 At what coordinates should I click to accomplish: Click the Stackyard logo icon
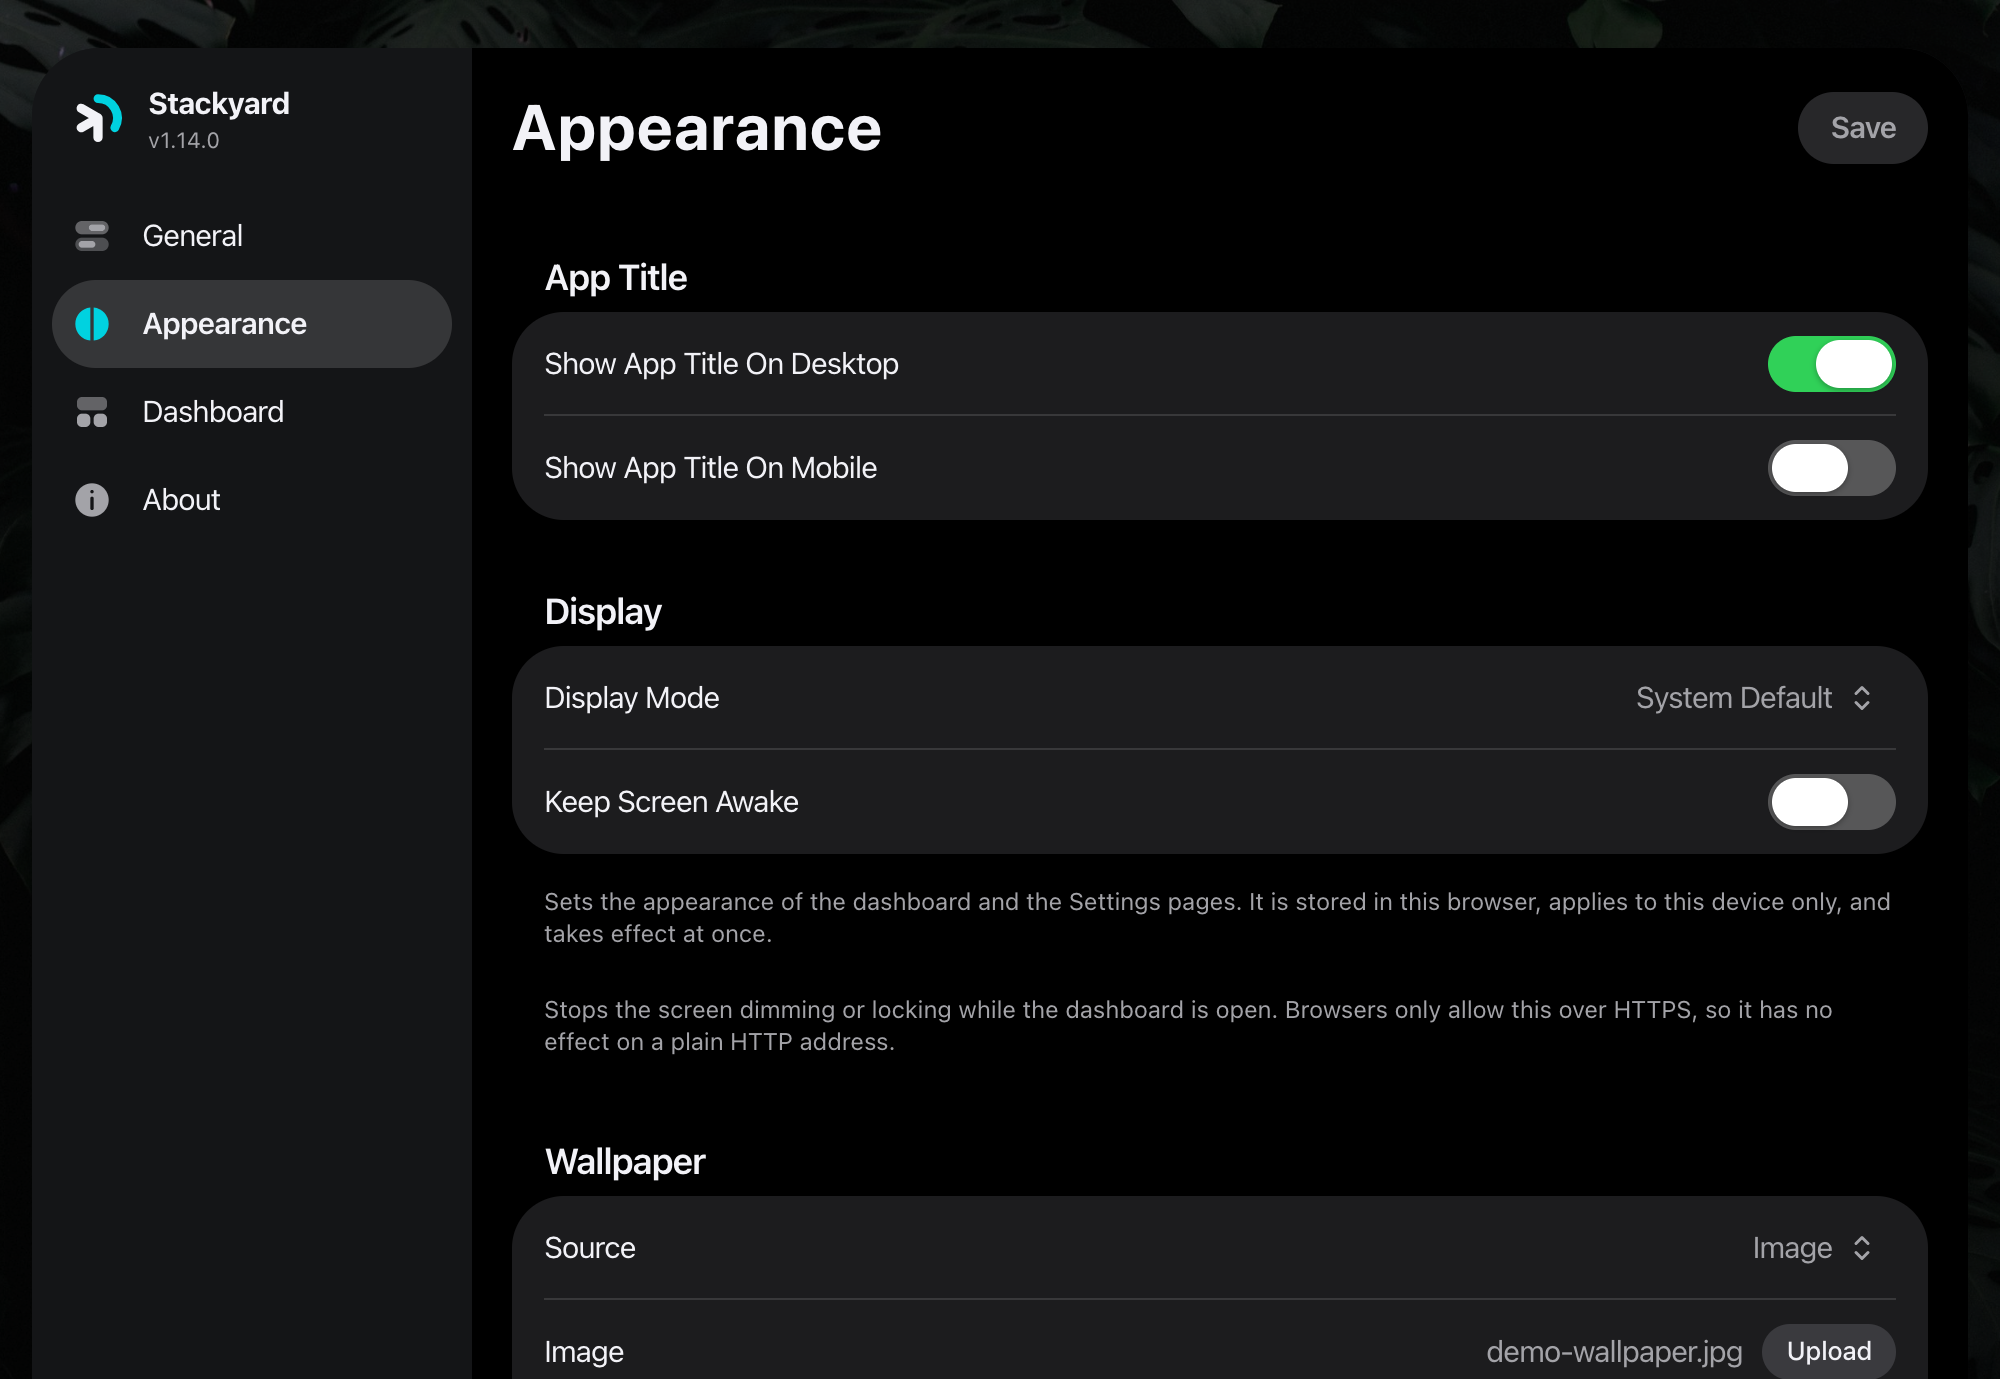99,118
